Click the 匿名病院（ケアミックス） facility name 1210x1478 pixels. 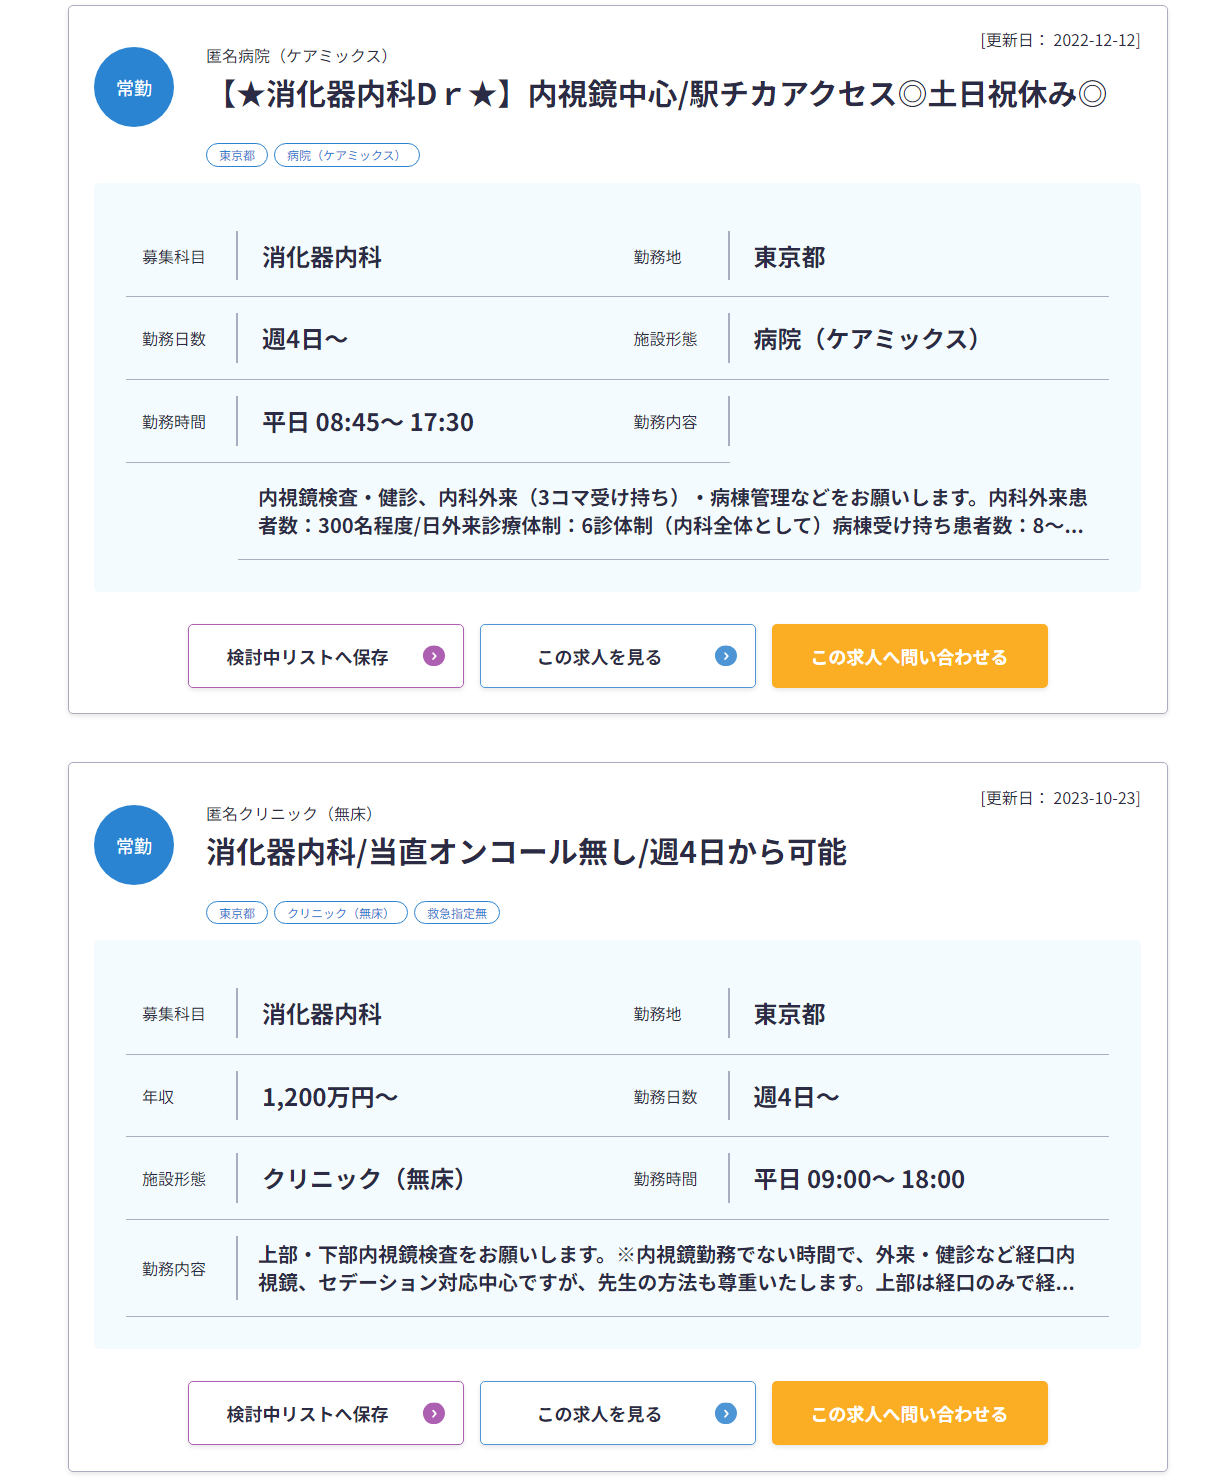(297, 56)
